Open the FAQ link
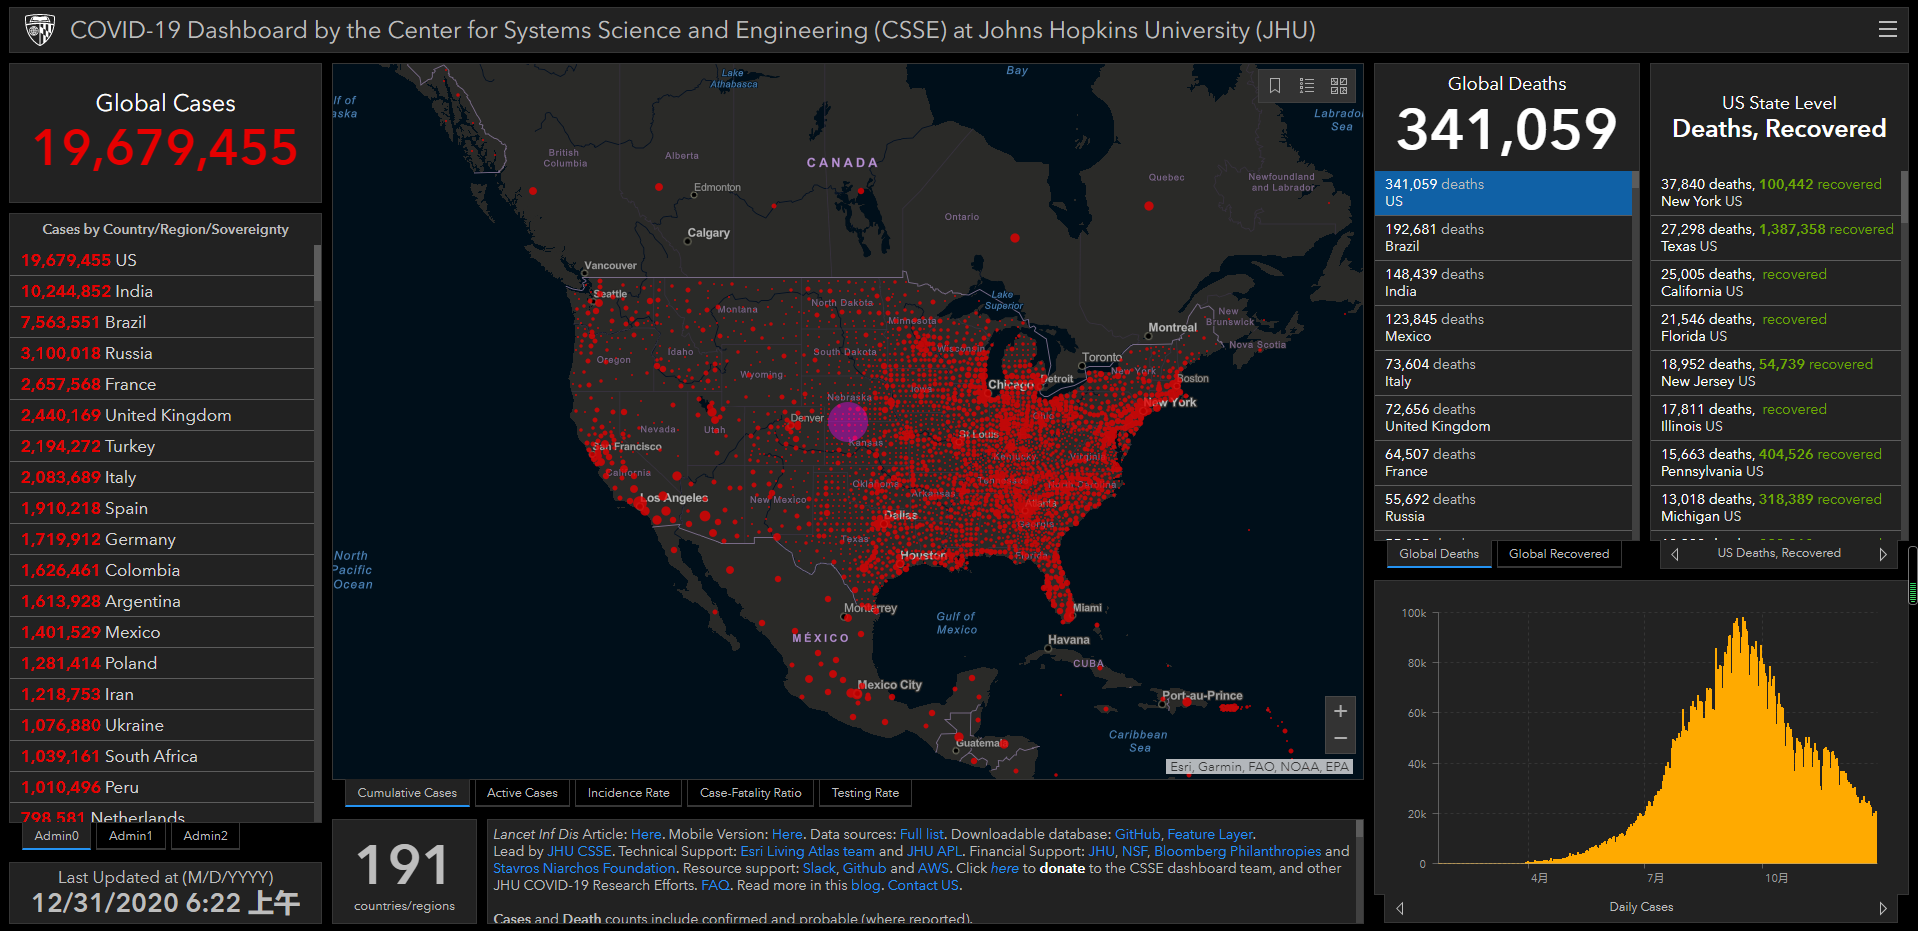Image resolution: width=1918 pixels, height=931 pixels. 715,885
